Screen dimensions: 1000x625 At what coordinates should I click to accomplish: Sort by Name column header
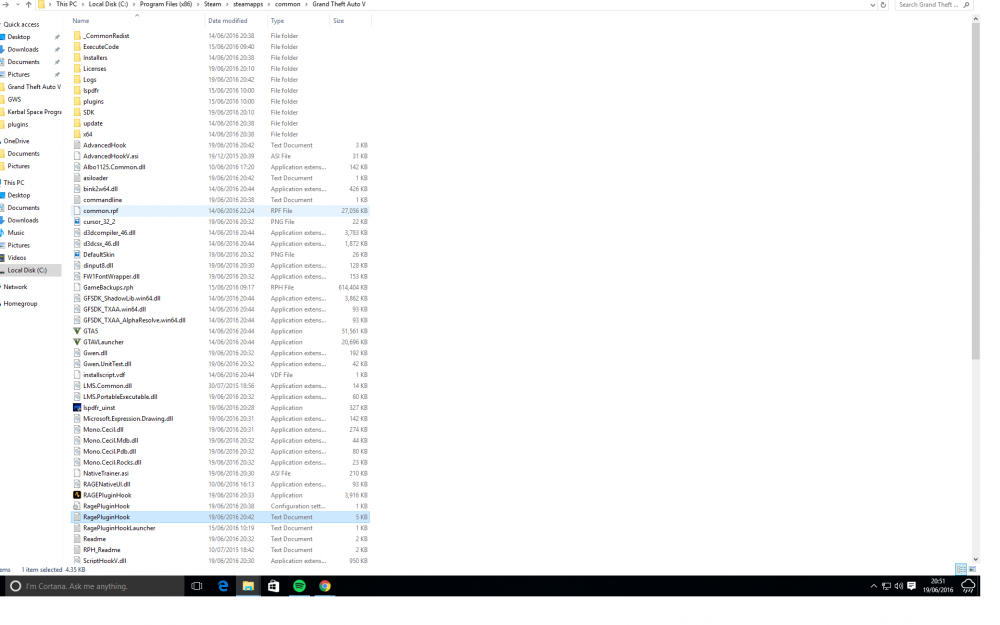pyautogui.click(x=81, y=20)
